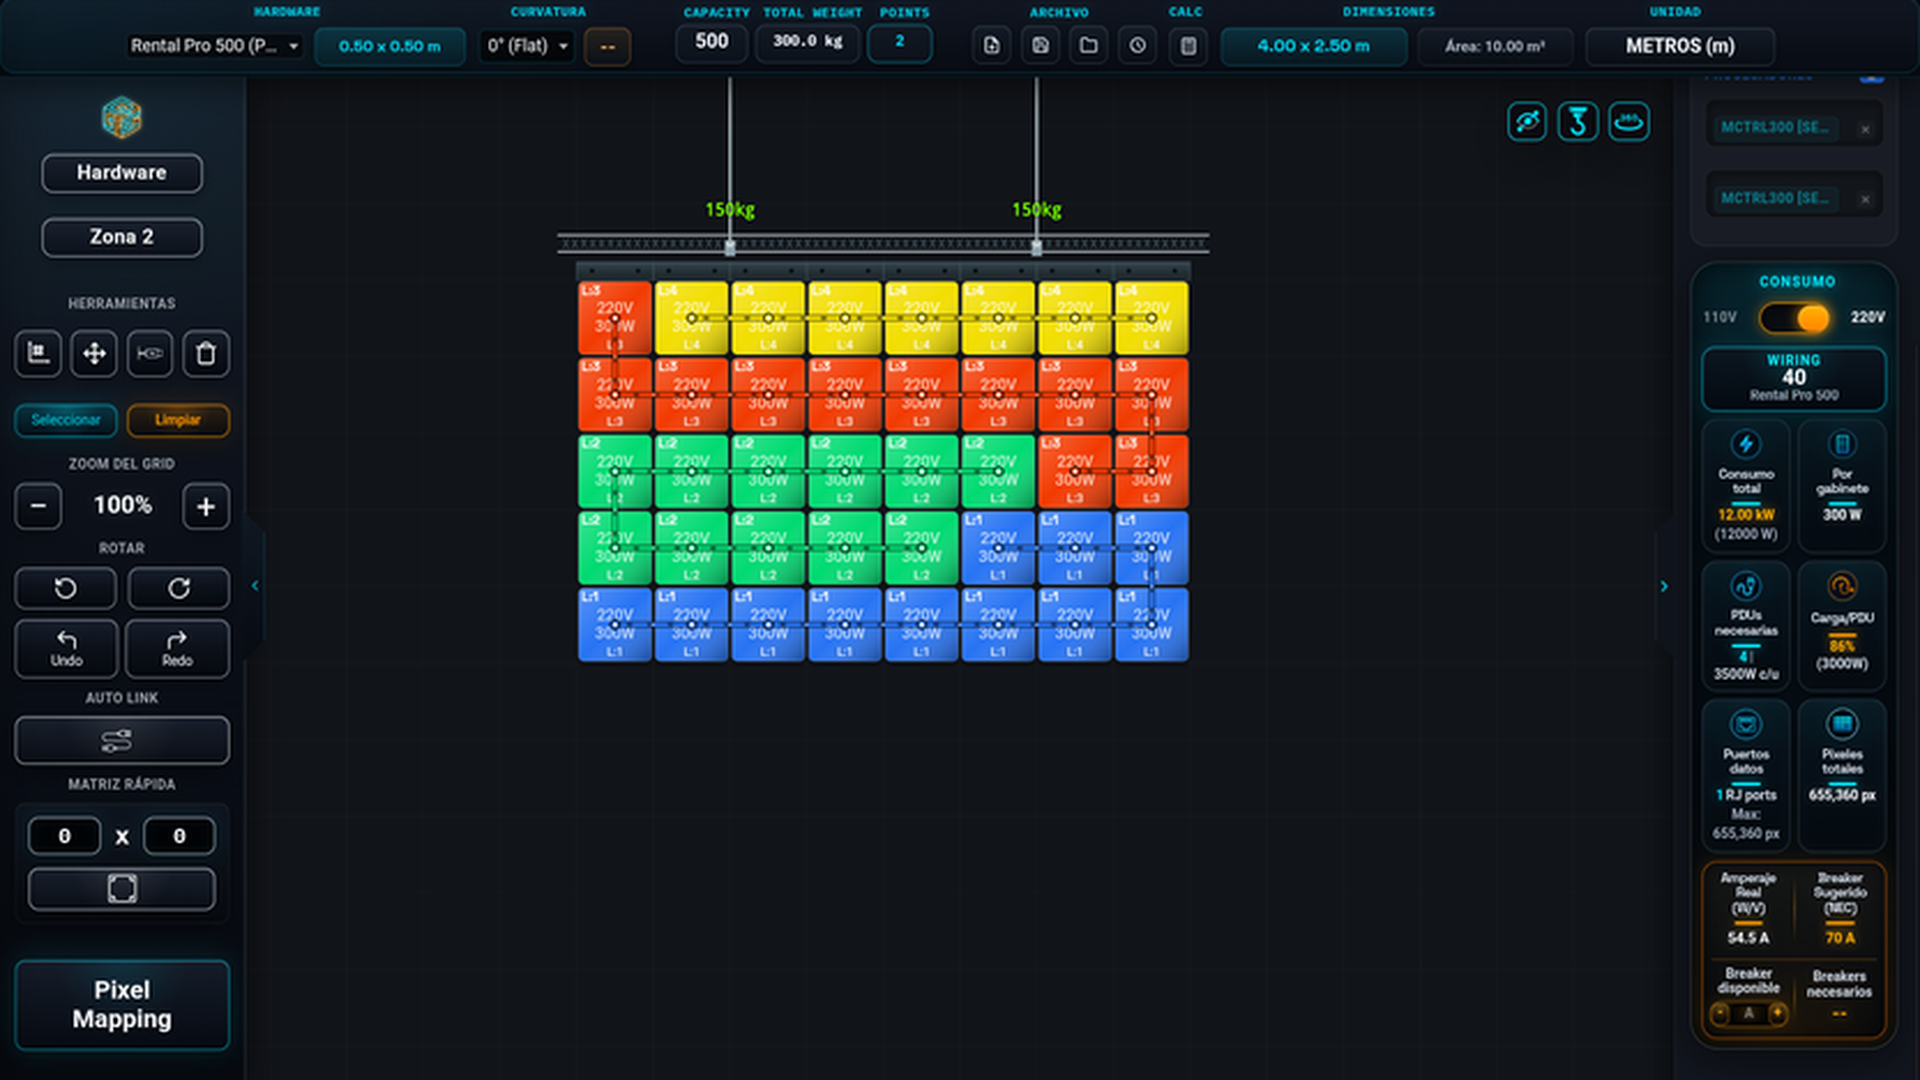
Task: Increase the Breaker disponible value
Action: click(x=1778, y=1014)
